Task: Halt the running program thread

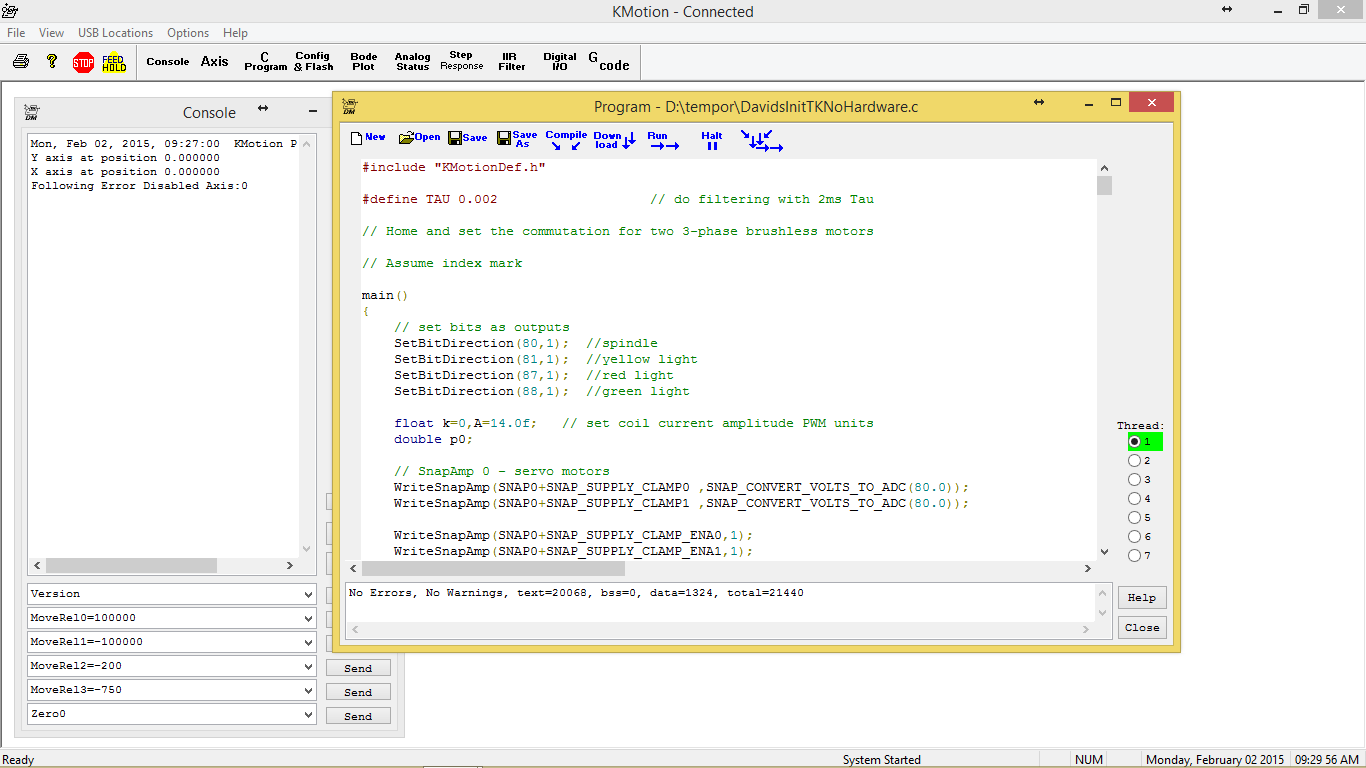Action: (711, 140)
